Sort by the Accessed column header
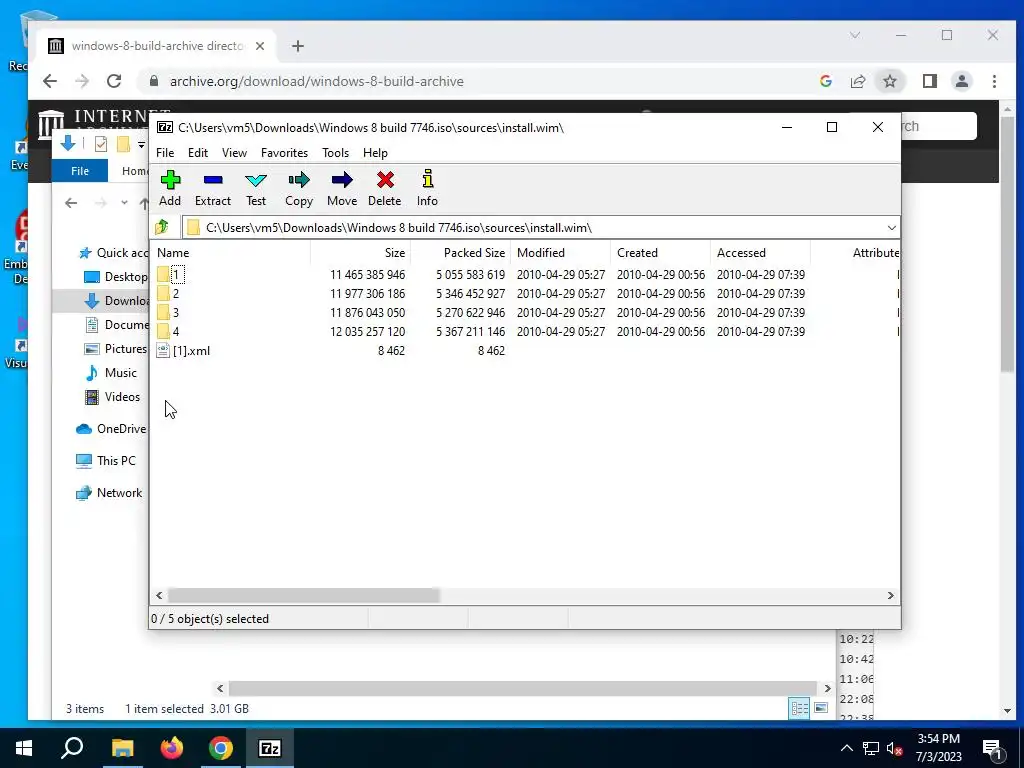Viewport: 1024px width, 768px height. [x=760, y=253]
